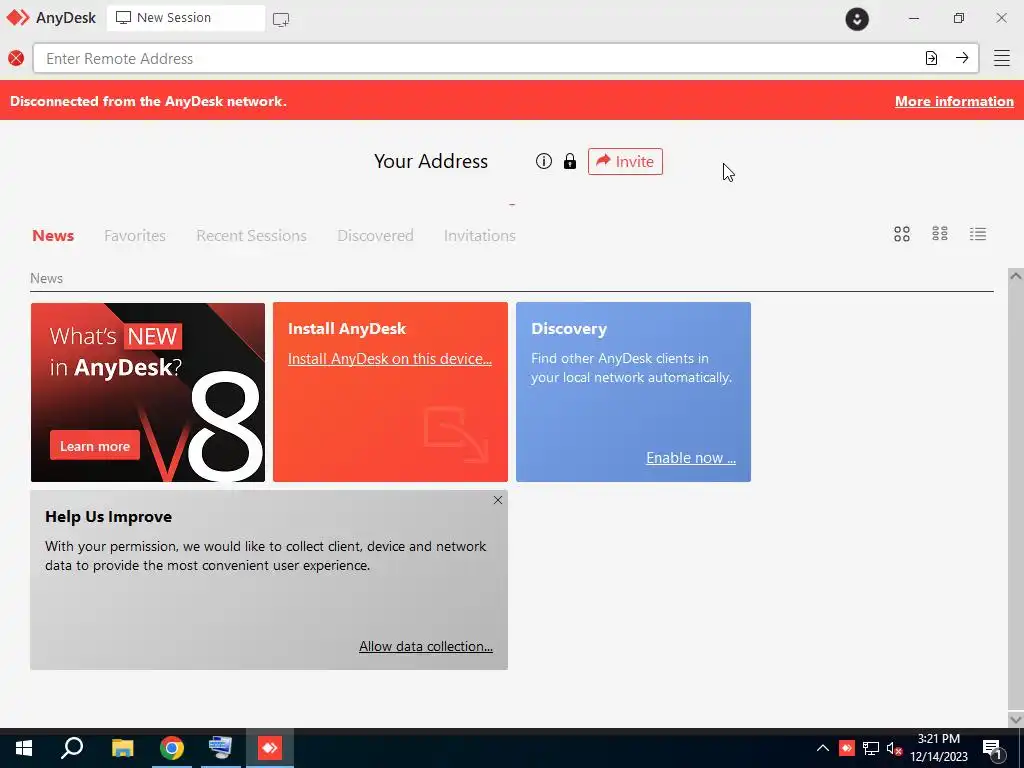Click the muted volume tray icon
The image size is (1024, 768).
coord(894,748)
